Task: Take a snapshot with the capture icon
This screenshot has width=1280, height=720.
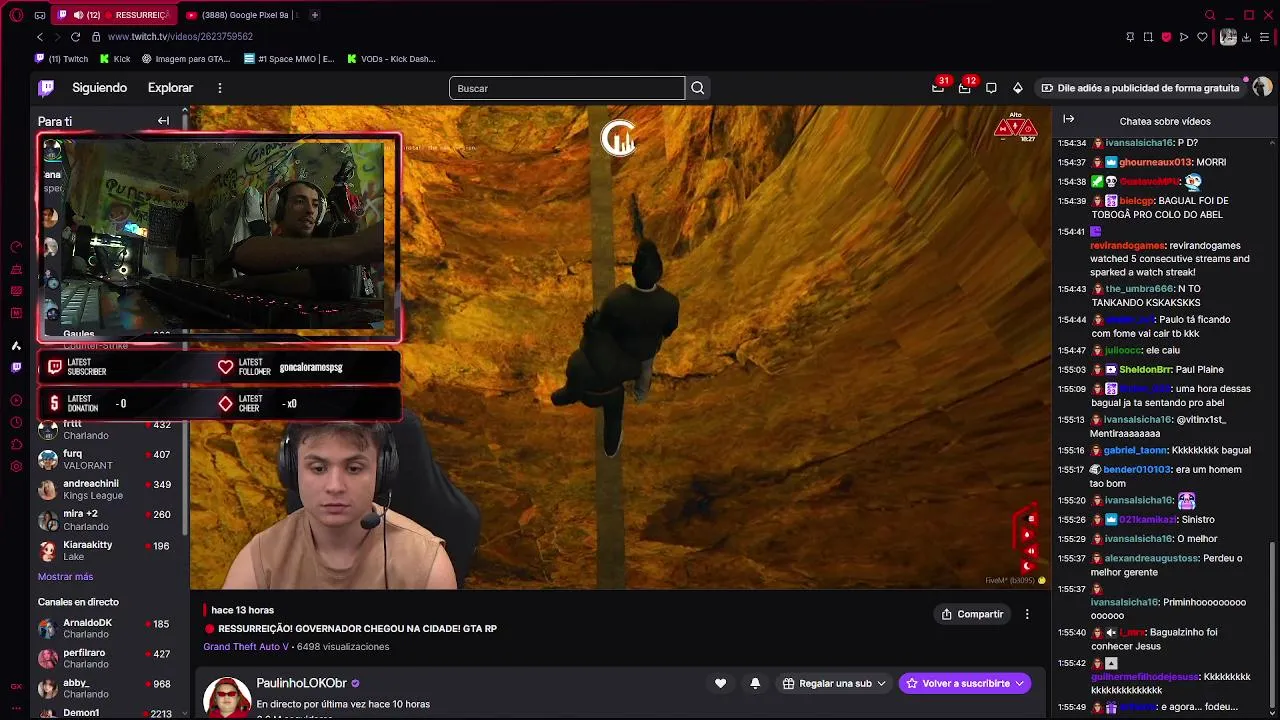Action: pos(1148,37)
